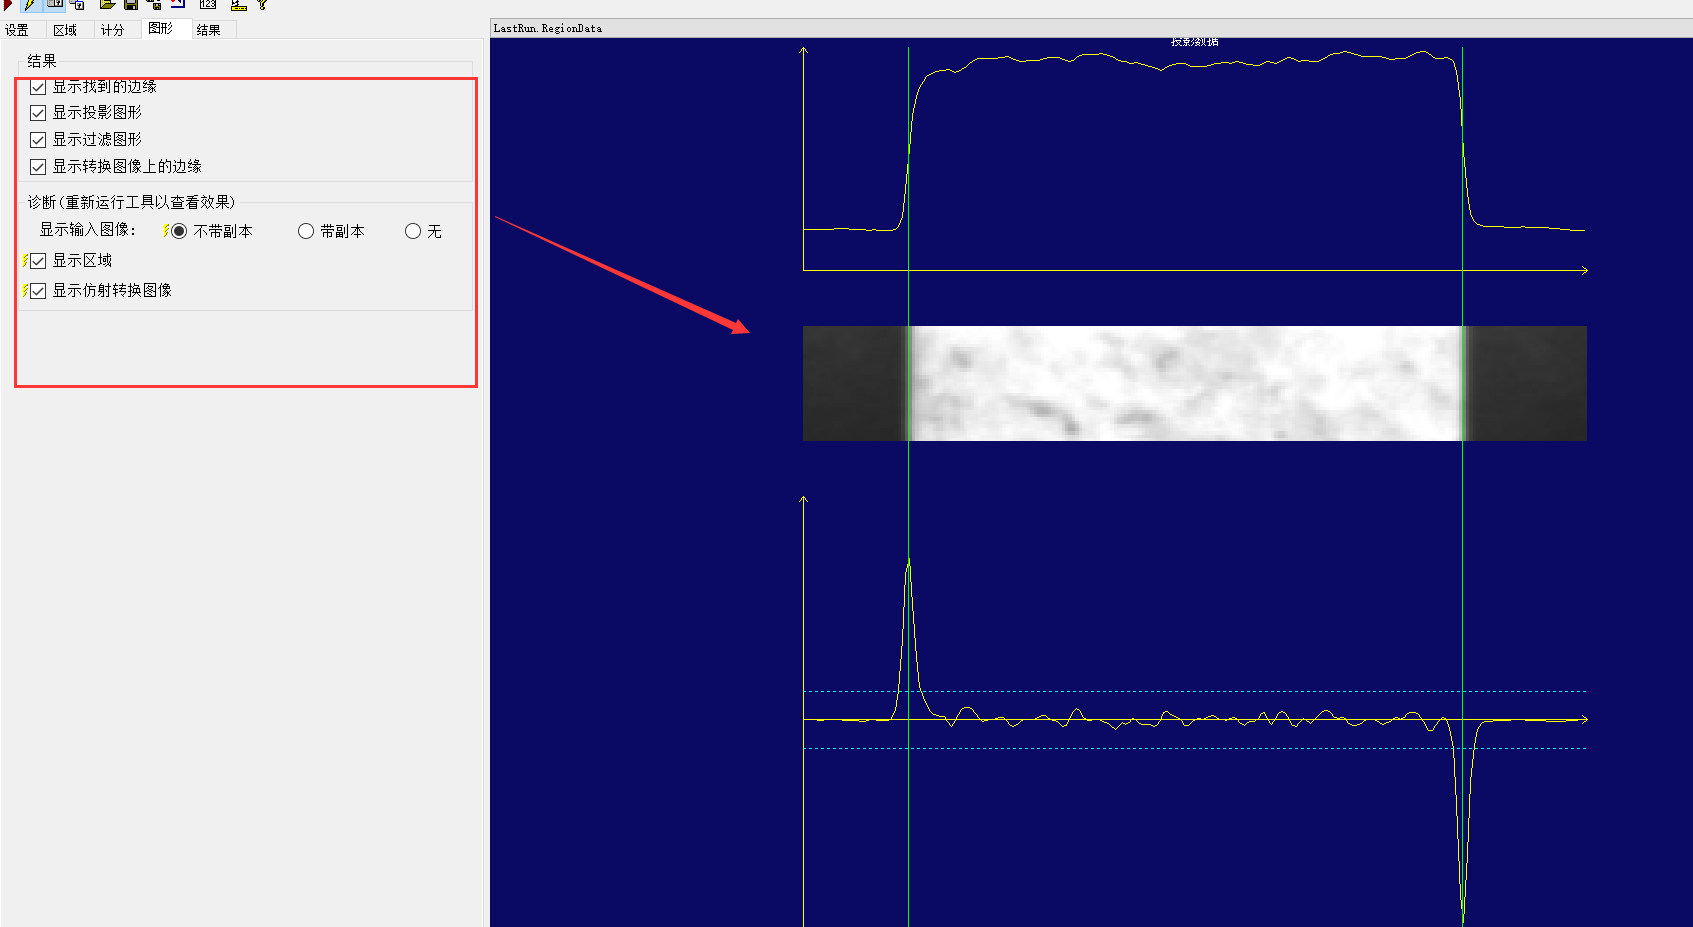This screenshot has width=1693, height=927.
Task: Click the 显示输入图像: label
Action: coord(88,230)
